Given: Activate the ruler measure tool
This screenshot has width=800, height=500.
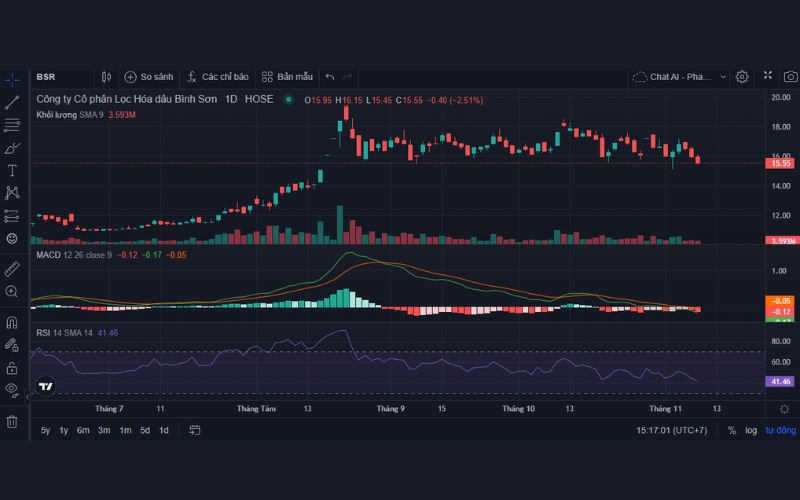Looking at the screenshot, I should tap(12, 269).
